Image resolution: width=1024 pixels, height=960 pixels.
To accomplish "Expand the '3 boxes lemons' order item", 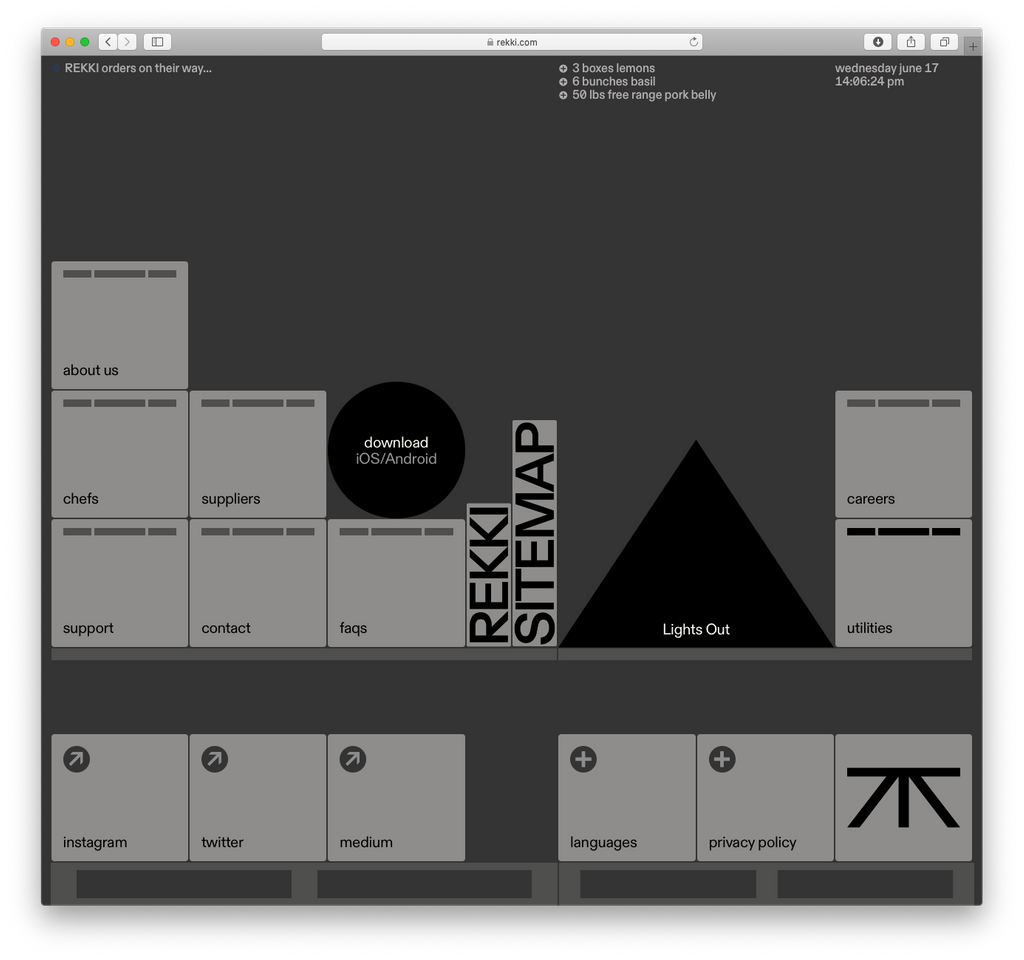I will point(563,69).
